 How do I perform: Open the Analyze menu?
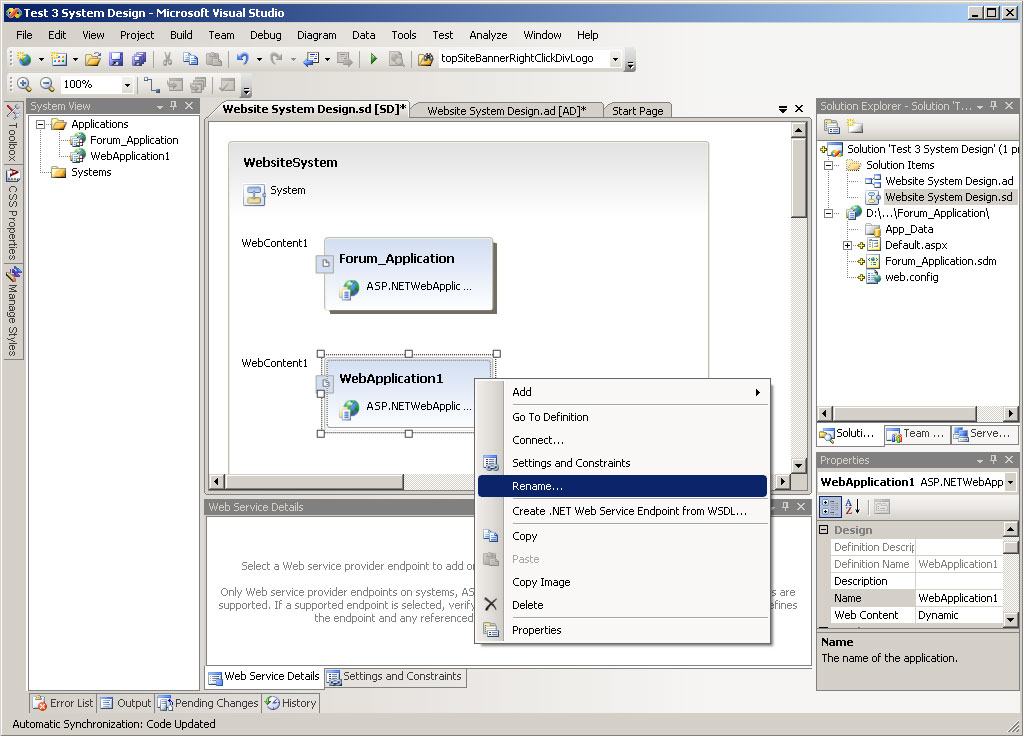488,35
